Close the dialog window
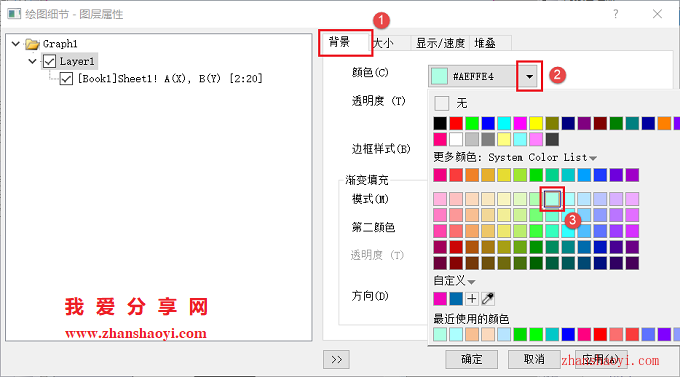 click(657, 14)
